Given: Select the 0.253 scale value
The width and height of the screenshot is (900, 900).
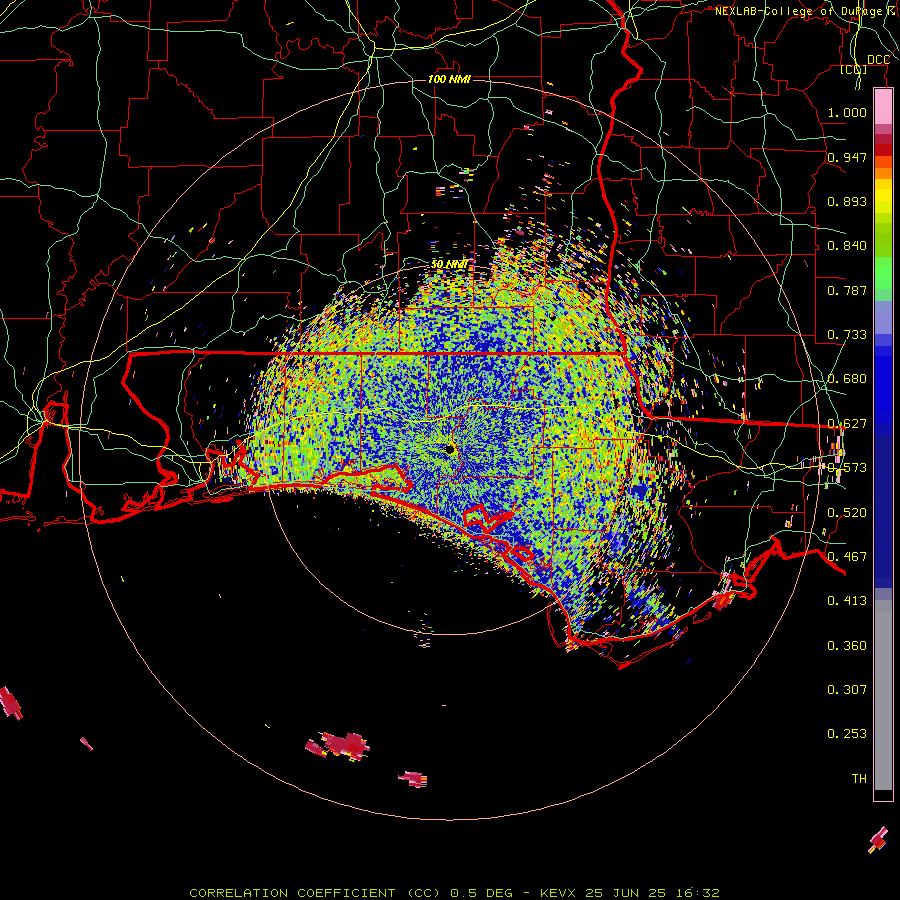Looking at the screenshot, I should [x=847, y=734].
